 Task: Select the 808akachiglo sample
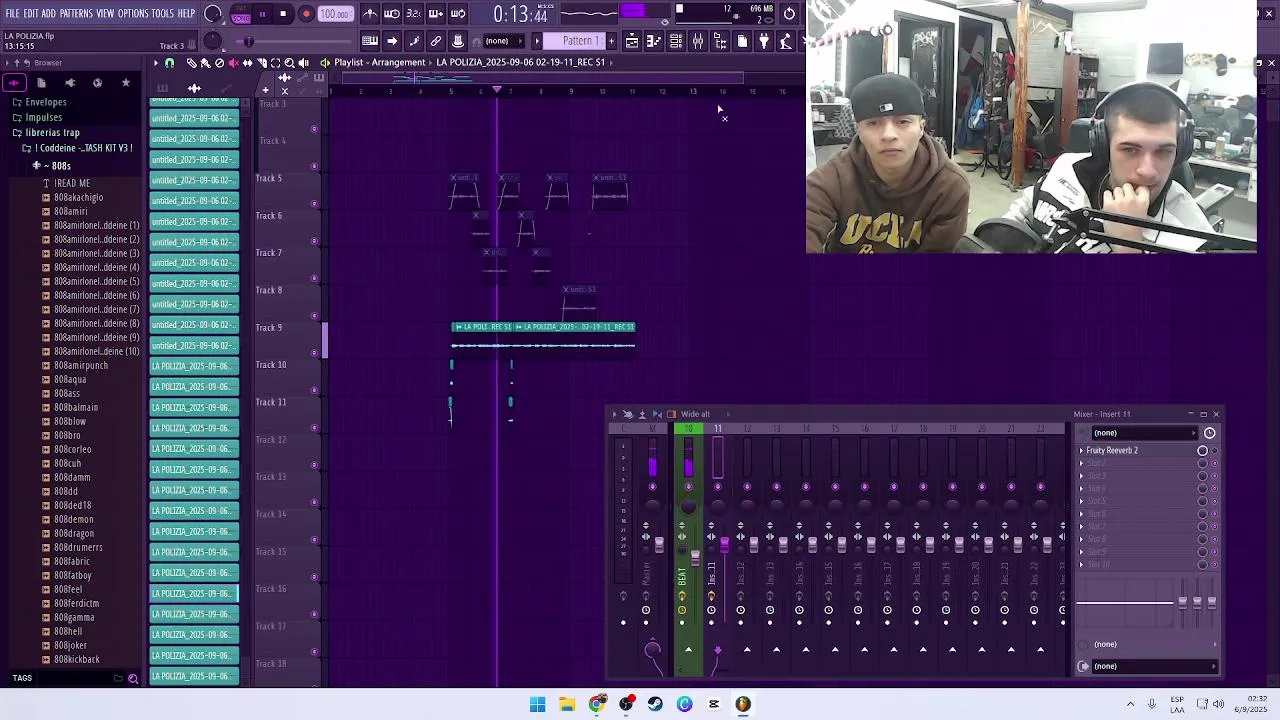coord(78,197)
